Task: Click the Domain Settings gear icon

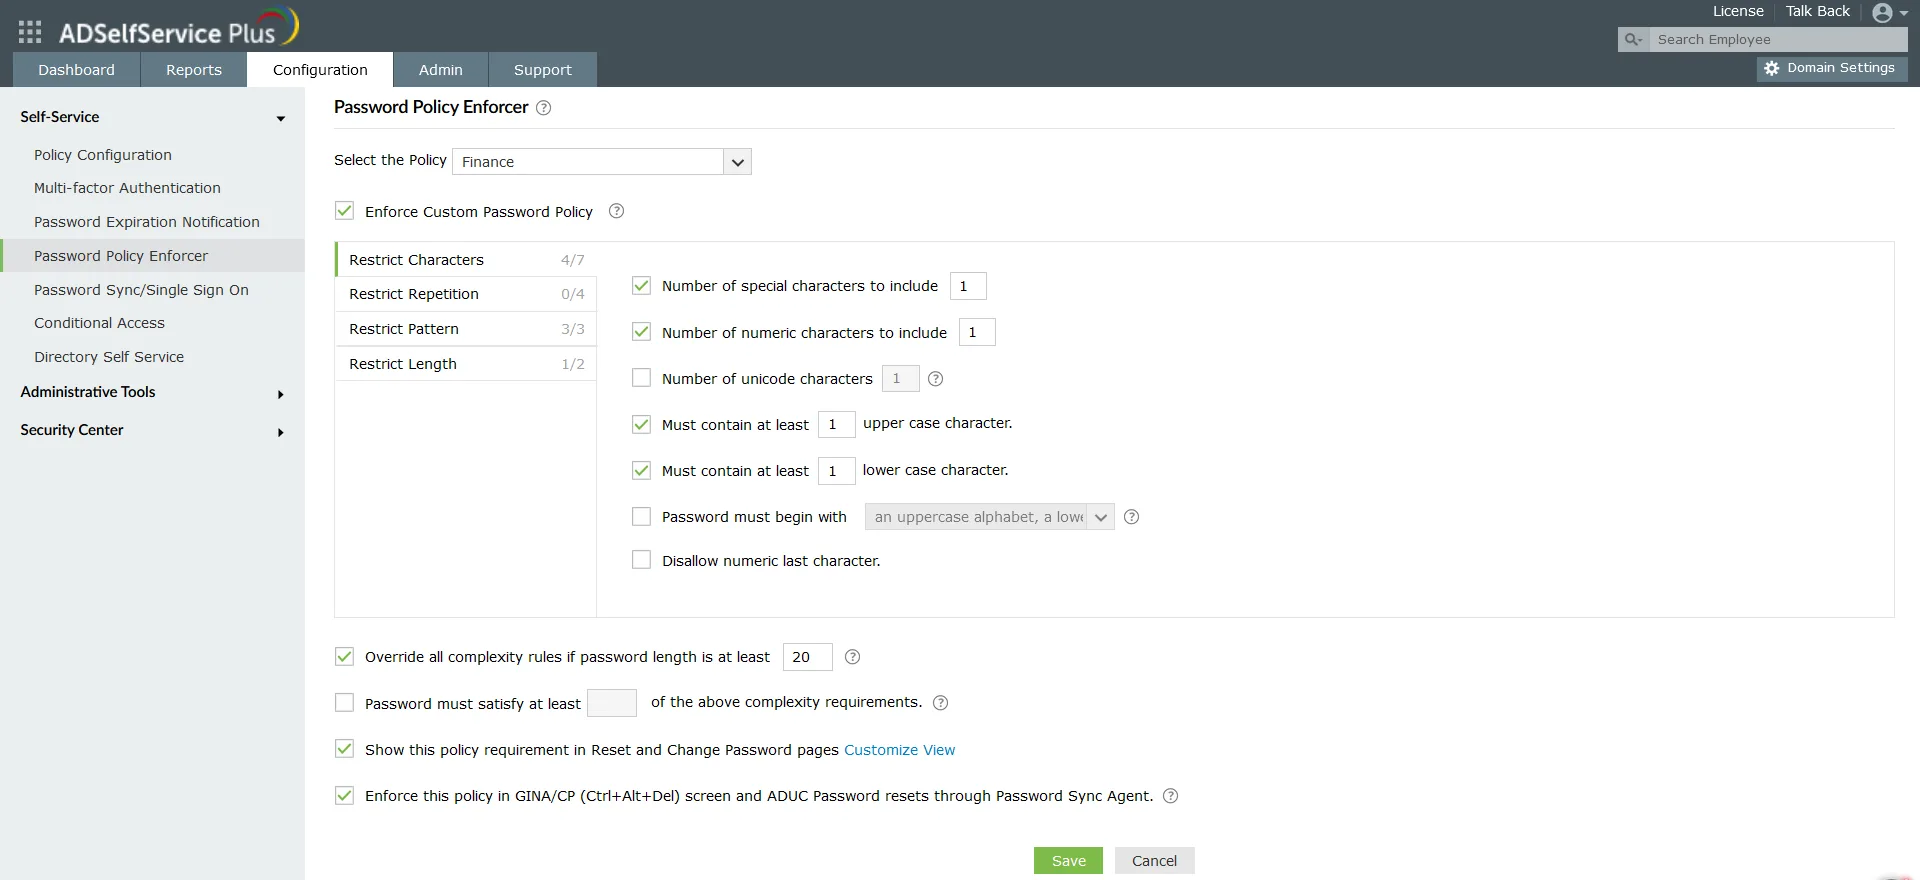Action: click(1772, 69)
